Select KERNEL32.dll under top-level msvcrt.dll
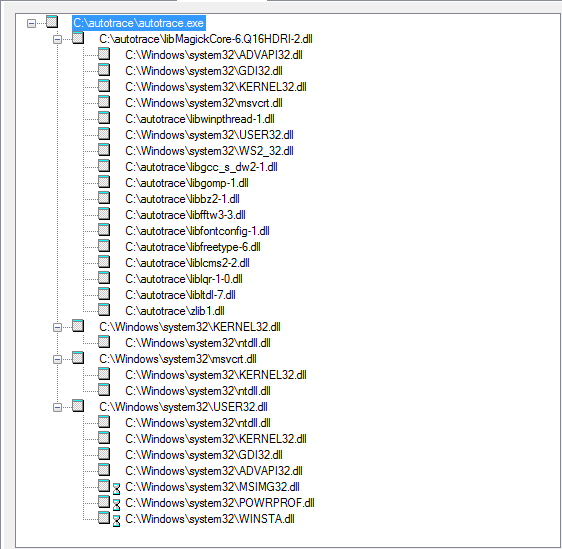 tap(216, 375)
